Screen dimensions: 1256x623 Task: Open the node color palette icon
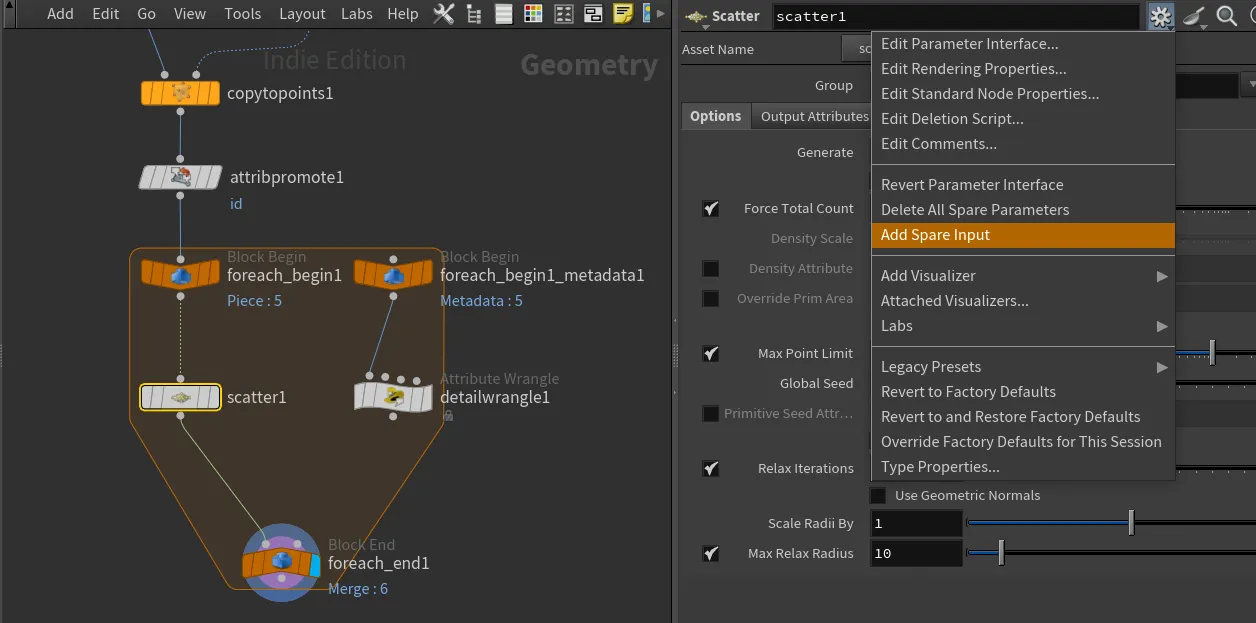[534, 14]
